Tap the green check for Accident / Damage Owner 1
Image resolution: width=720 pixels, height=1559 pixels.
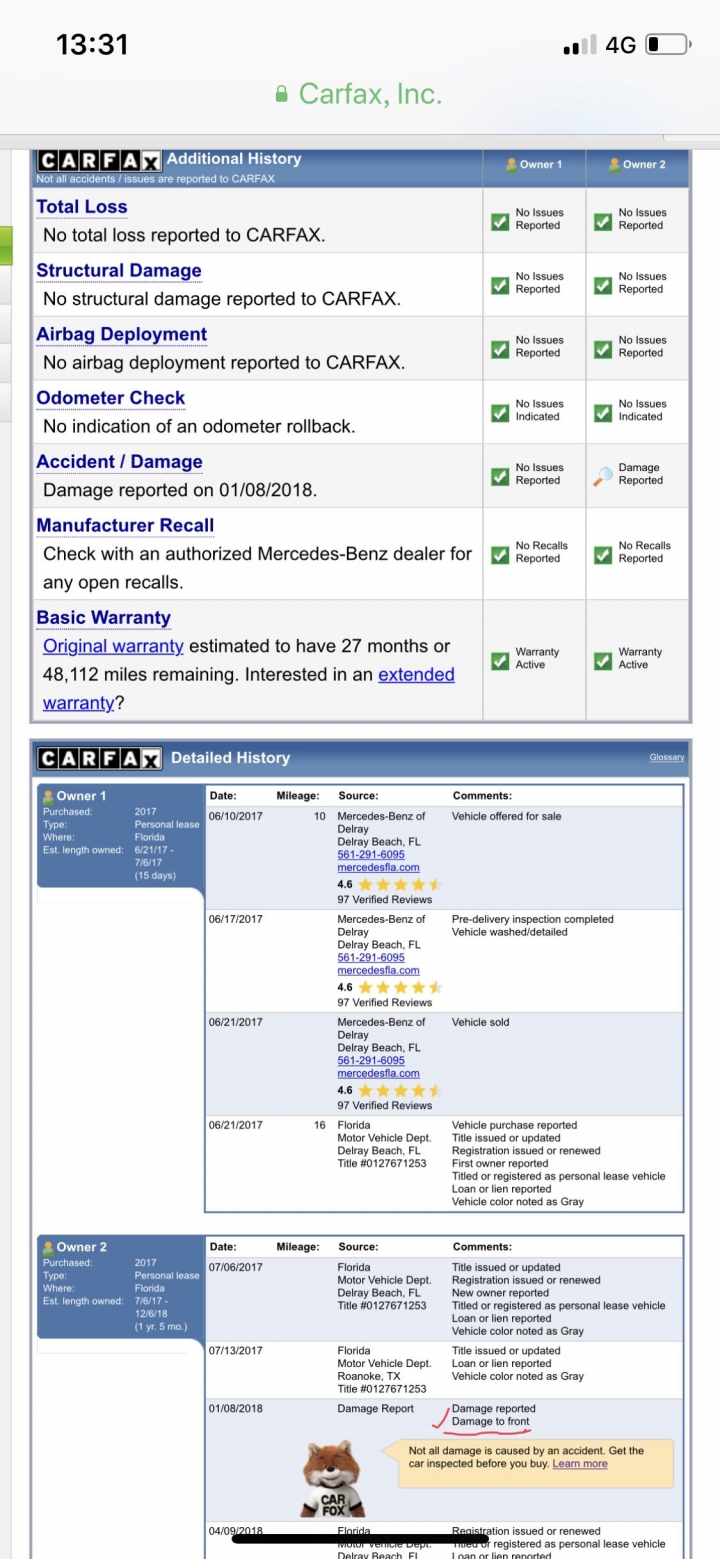tap(500, 475)
